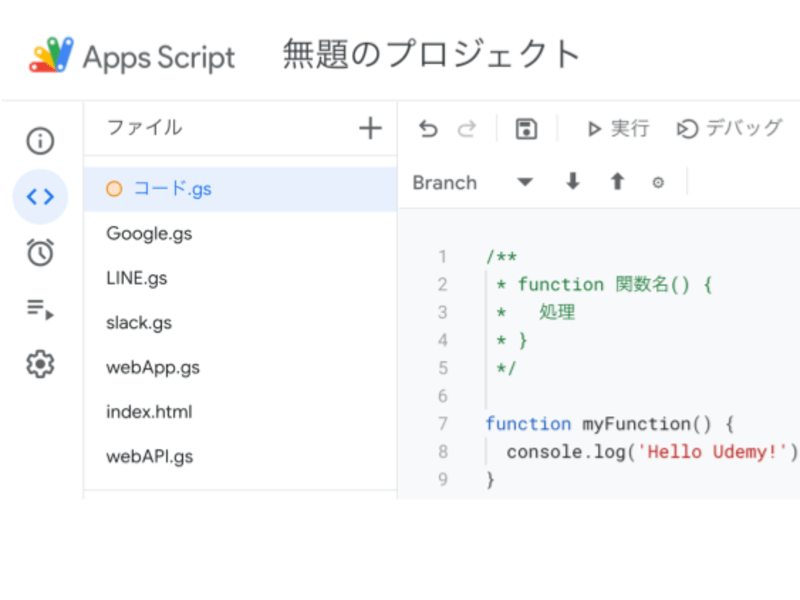Open the Google.gs file
This screenshot has width=800, height=600.
click(x=149, y=234)
